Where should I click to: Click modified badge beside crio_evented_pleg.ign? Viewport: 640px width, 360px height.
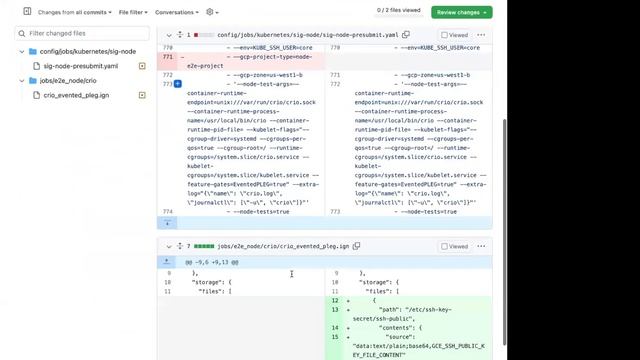(x=142, y=95)
